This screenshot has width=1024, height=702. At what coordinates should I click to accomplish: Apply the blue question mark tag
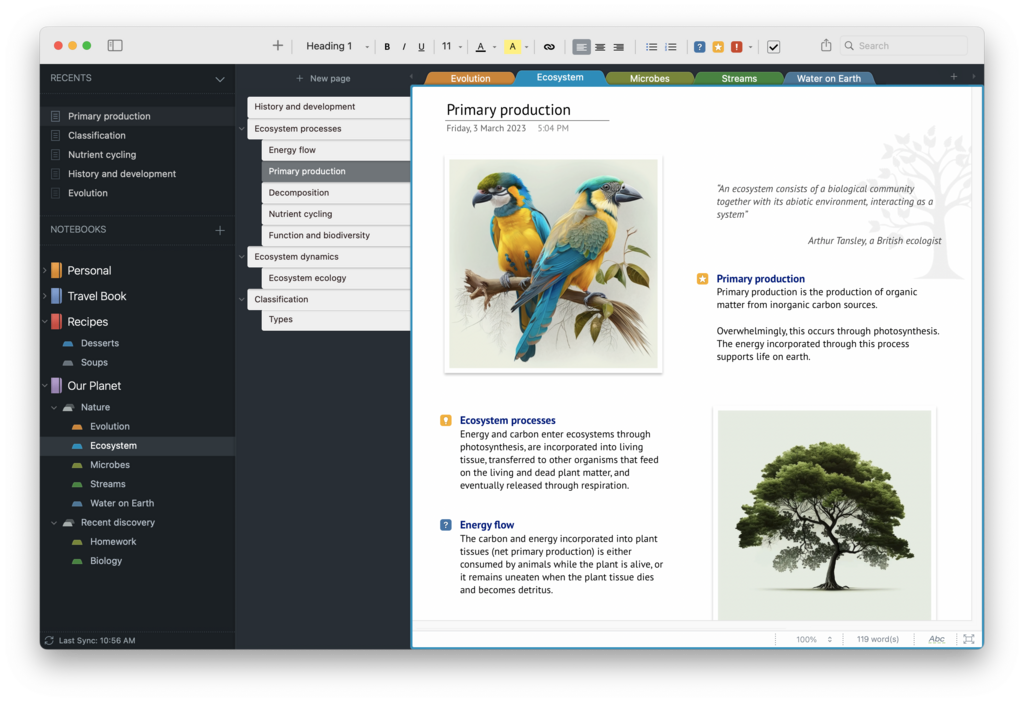[x=699, y=46]
